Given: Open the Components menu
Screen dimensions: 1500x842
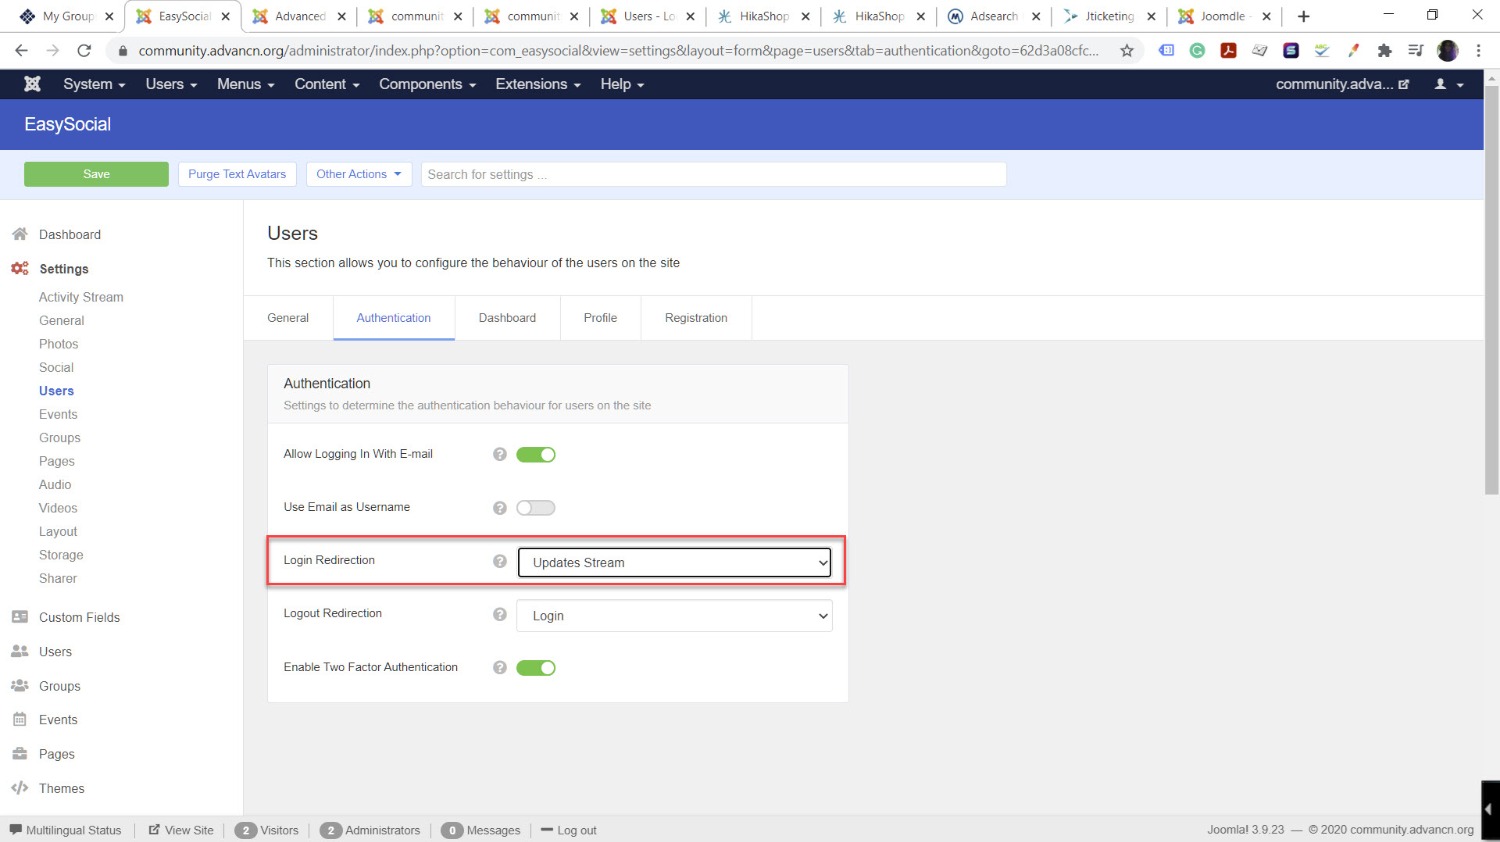Looking at the screenshot, I should click(x=427, y=84).
